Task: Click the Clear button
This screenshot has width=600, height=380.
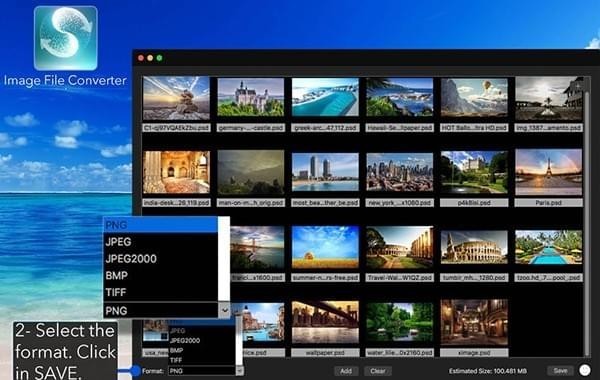Action: (x=378, y=371)
